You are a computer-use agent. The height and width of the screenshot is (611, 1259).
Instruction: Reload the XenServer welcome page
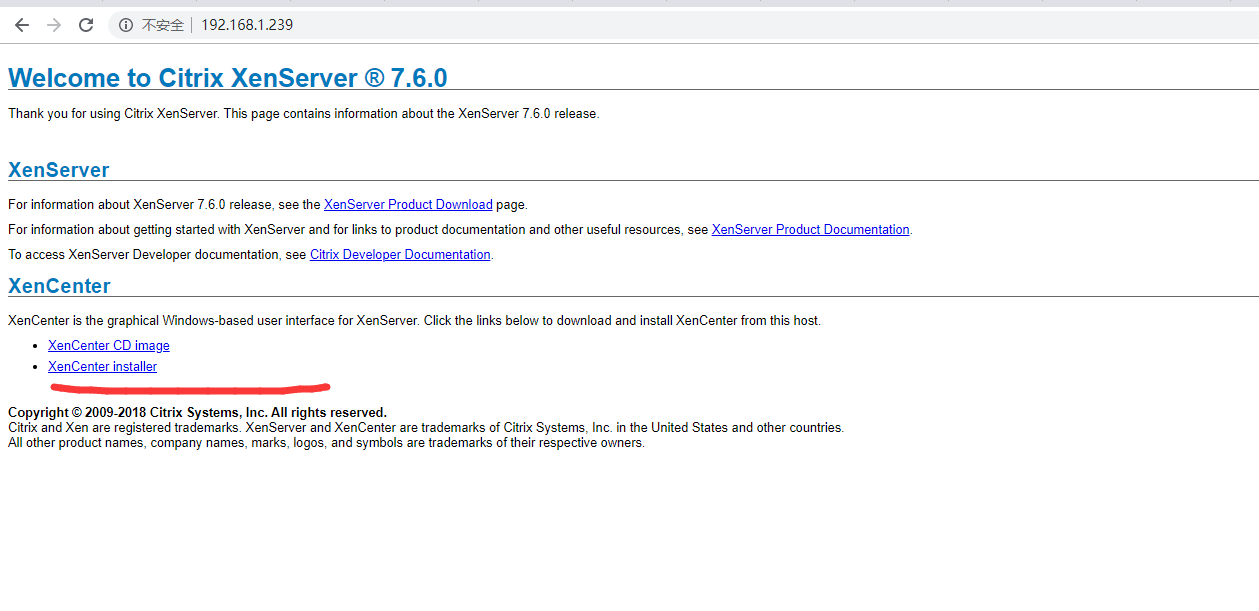click(x=86, y=25)
